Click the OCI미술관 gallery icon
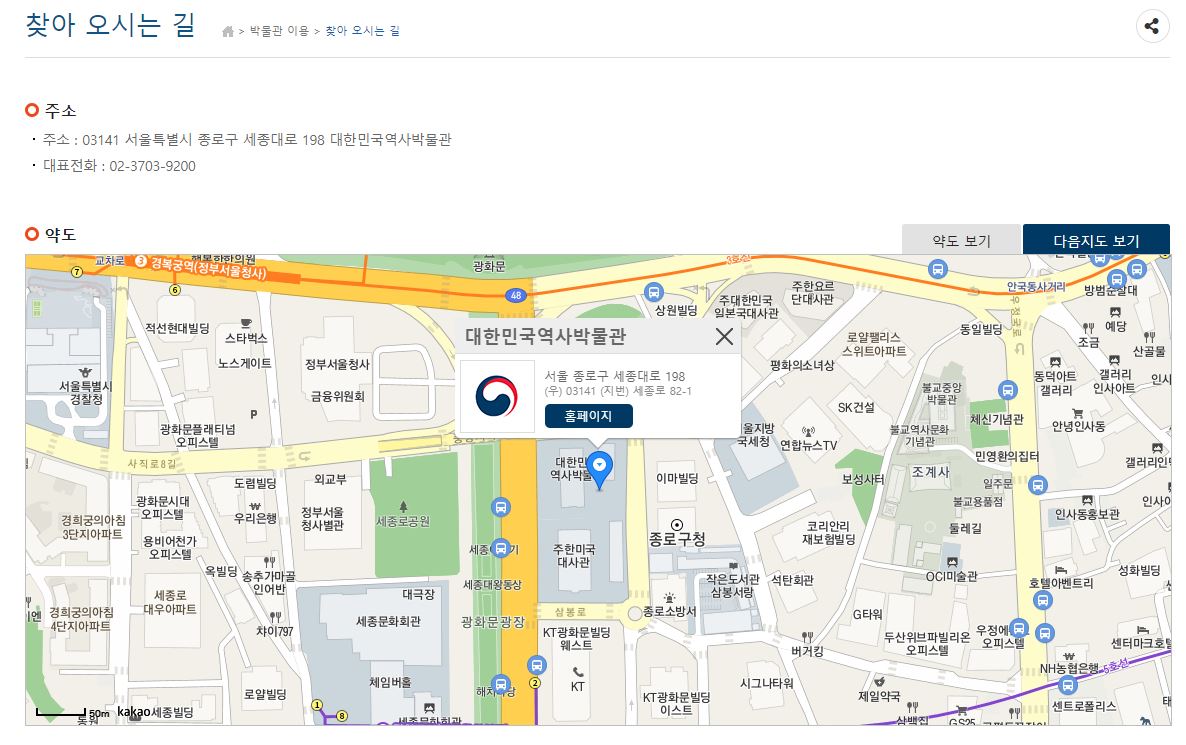Screen dimensions: 1186x745 [952, 562]
